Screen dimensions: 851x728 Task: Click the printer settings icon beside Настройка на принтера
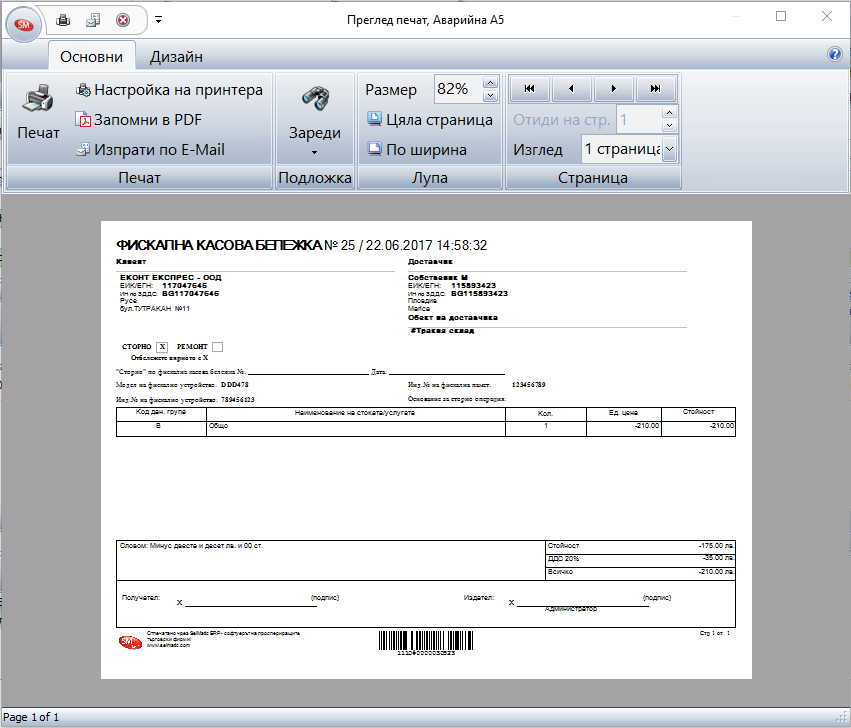83,90
